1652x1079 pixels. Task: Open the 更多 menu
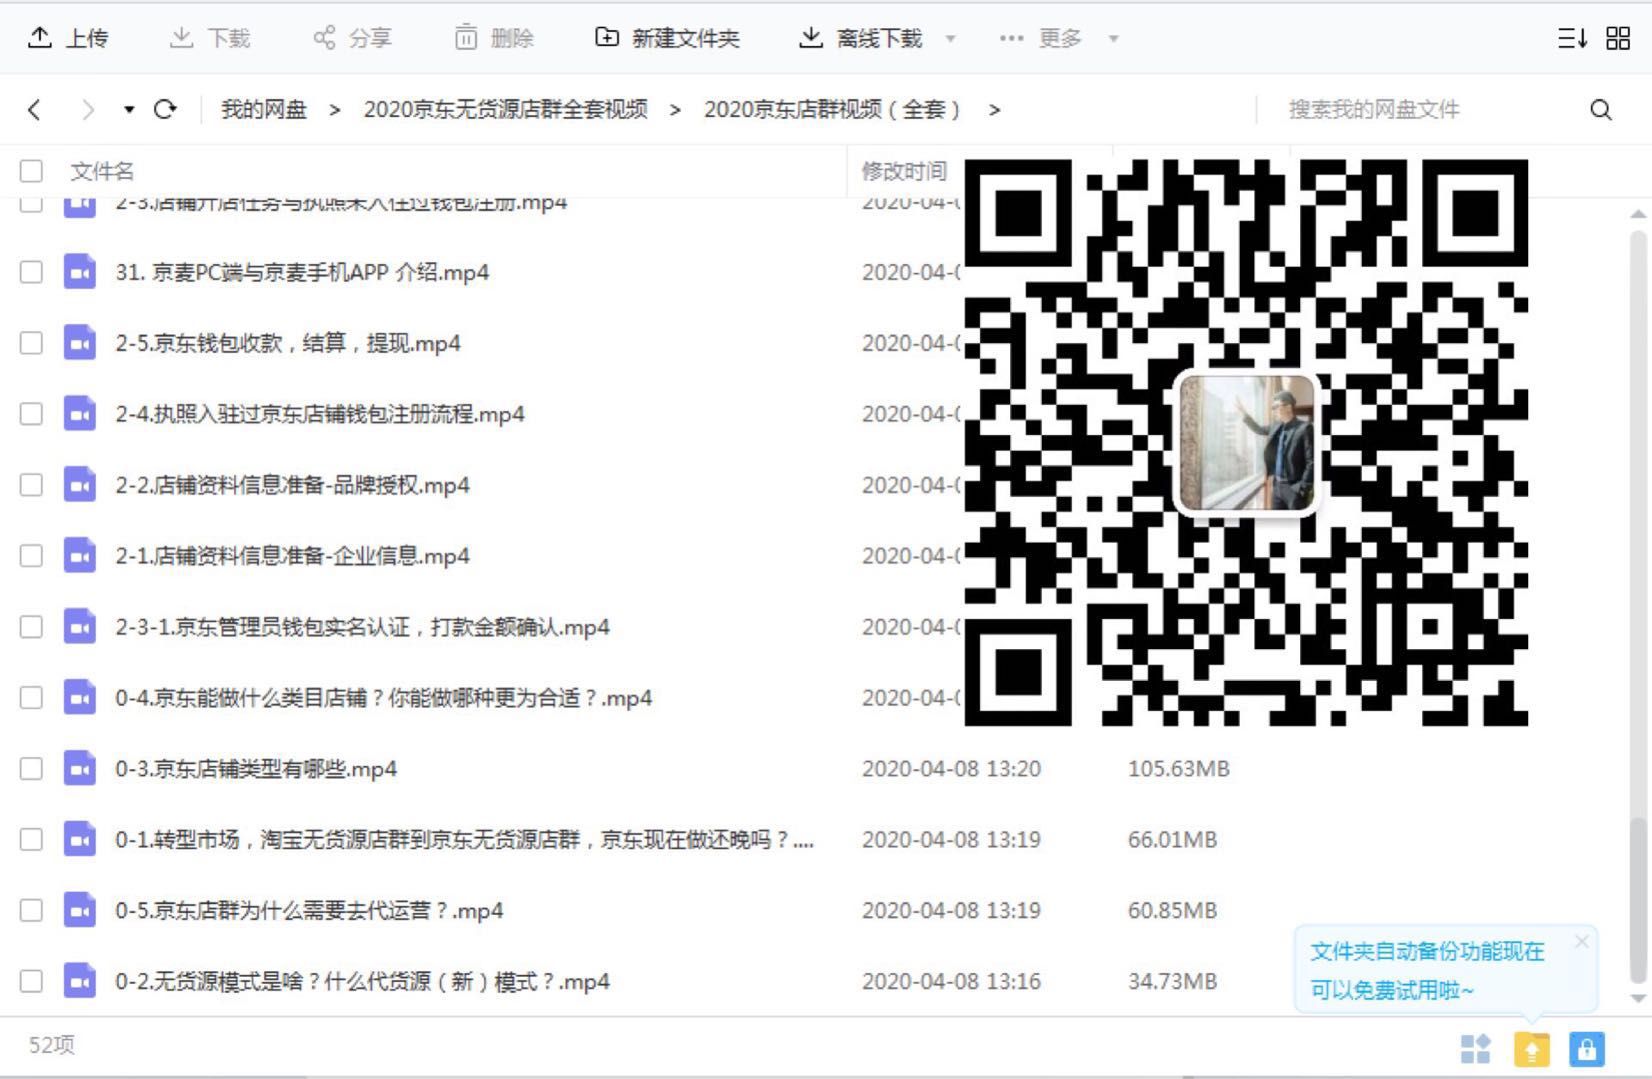click(x=1041, y=38)
